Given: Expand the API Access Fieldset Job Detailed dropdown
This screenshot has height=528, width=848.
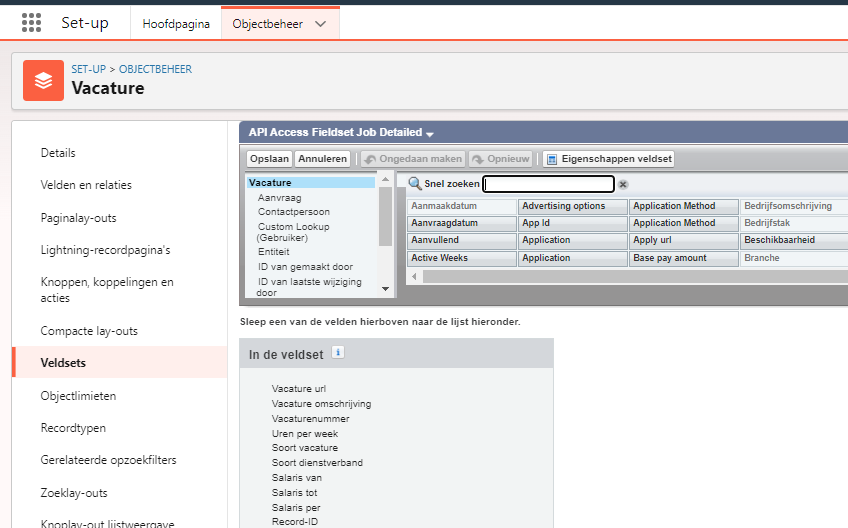Looking at the screenshot, I should pyautogui.click(x=430, y=134).
